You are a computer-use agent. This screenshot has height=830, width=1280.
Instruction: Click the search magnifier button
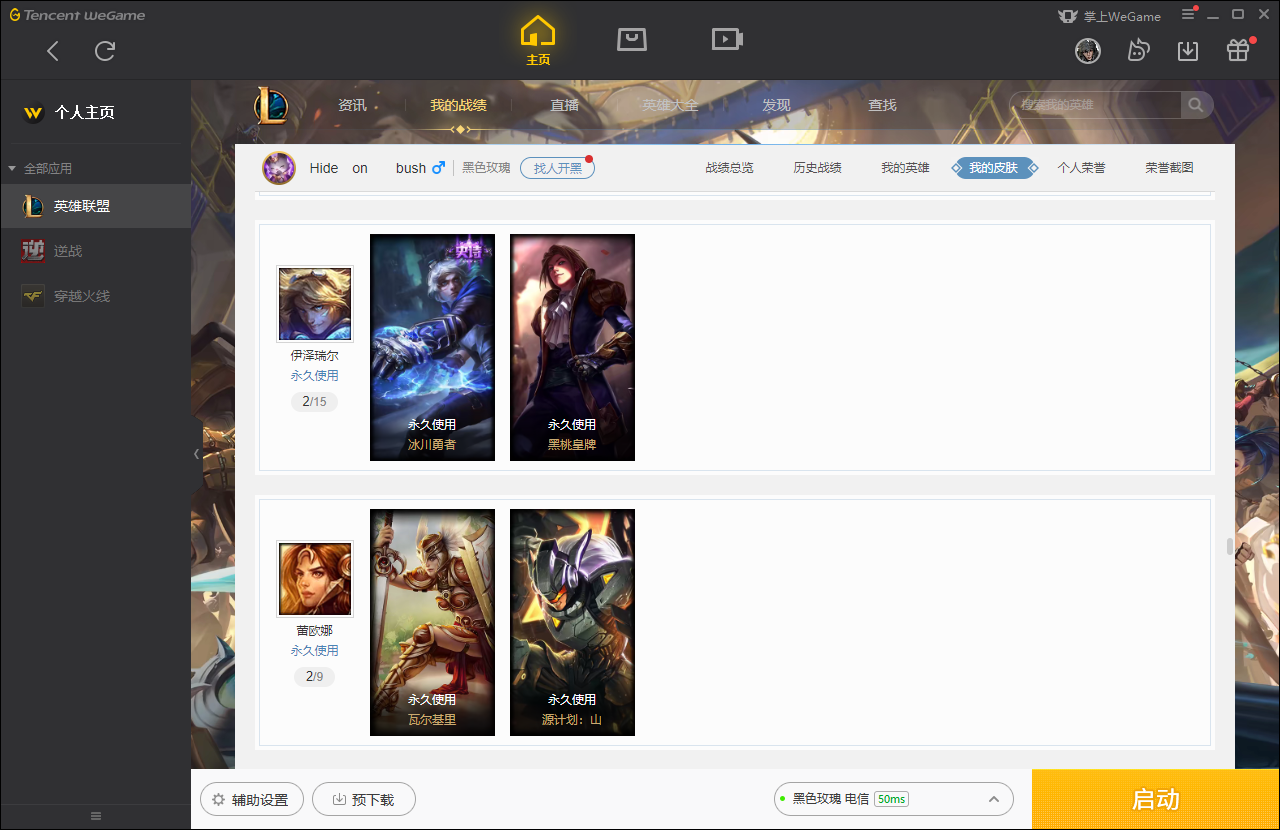point(1196,105)
